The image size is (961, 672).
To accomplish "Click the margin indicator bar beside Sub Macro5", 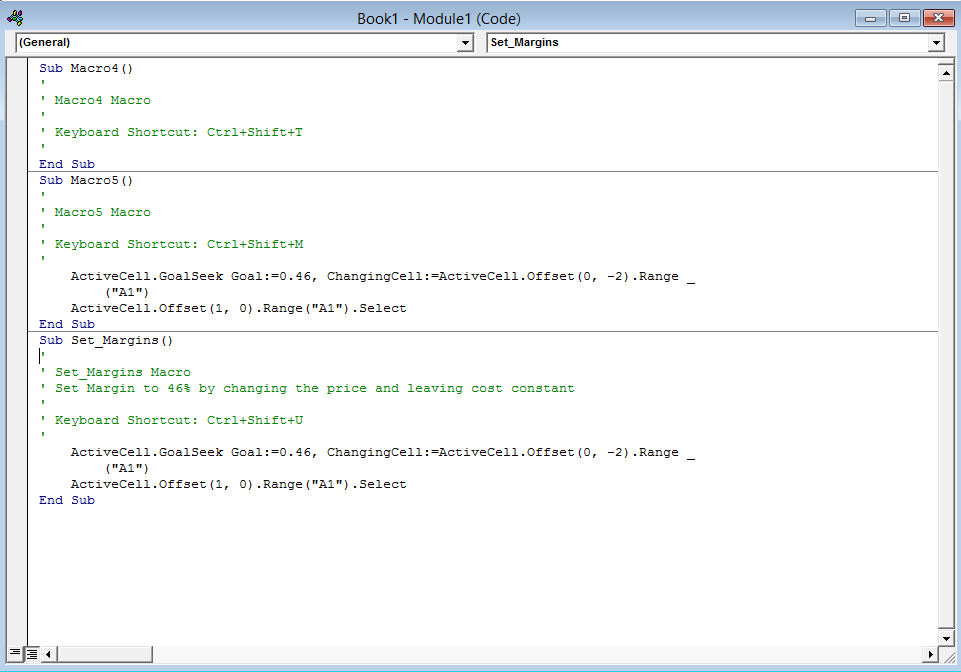I will point(17,180).
